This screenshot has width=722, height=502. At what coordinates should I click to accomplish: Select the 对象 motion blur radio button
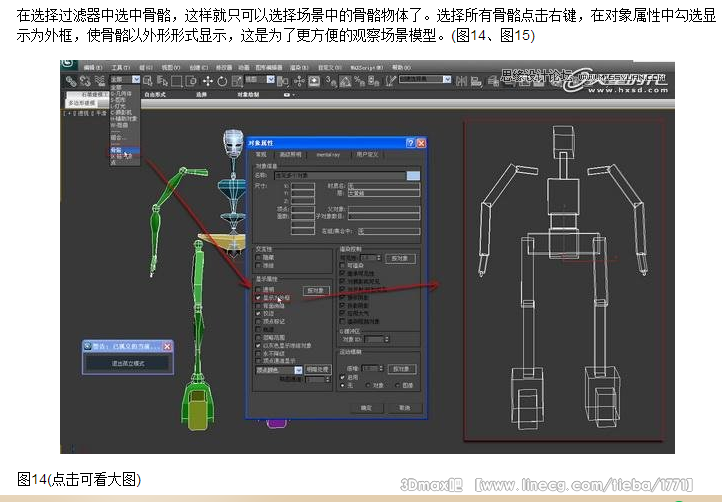368,385
